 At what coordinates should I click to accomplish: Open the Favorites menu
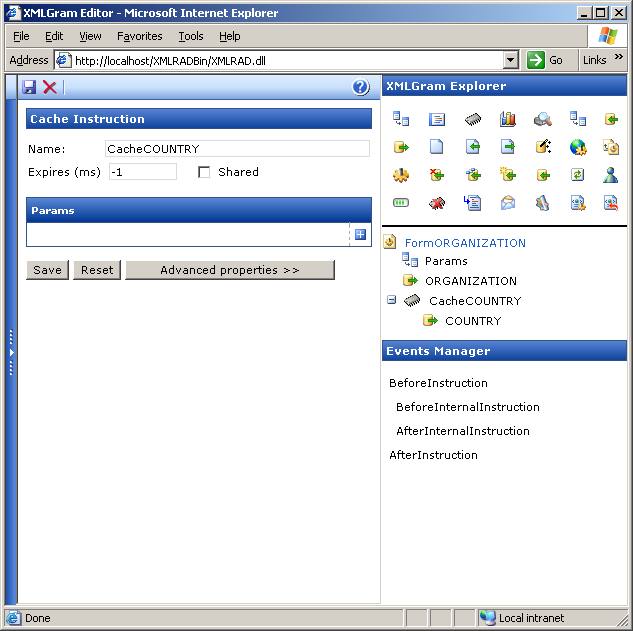[139, 36]
